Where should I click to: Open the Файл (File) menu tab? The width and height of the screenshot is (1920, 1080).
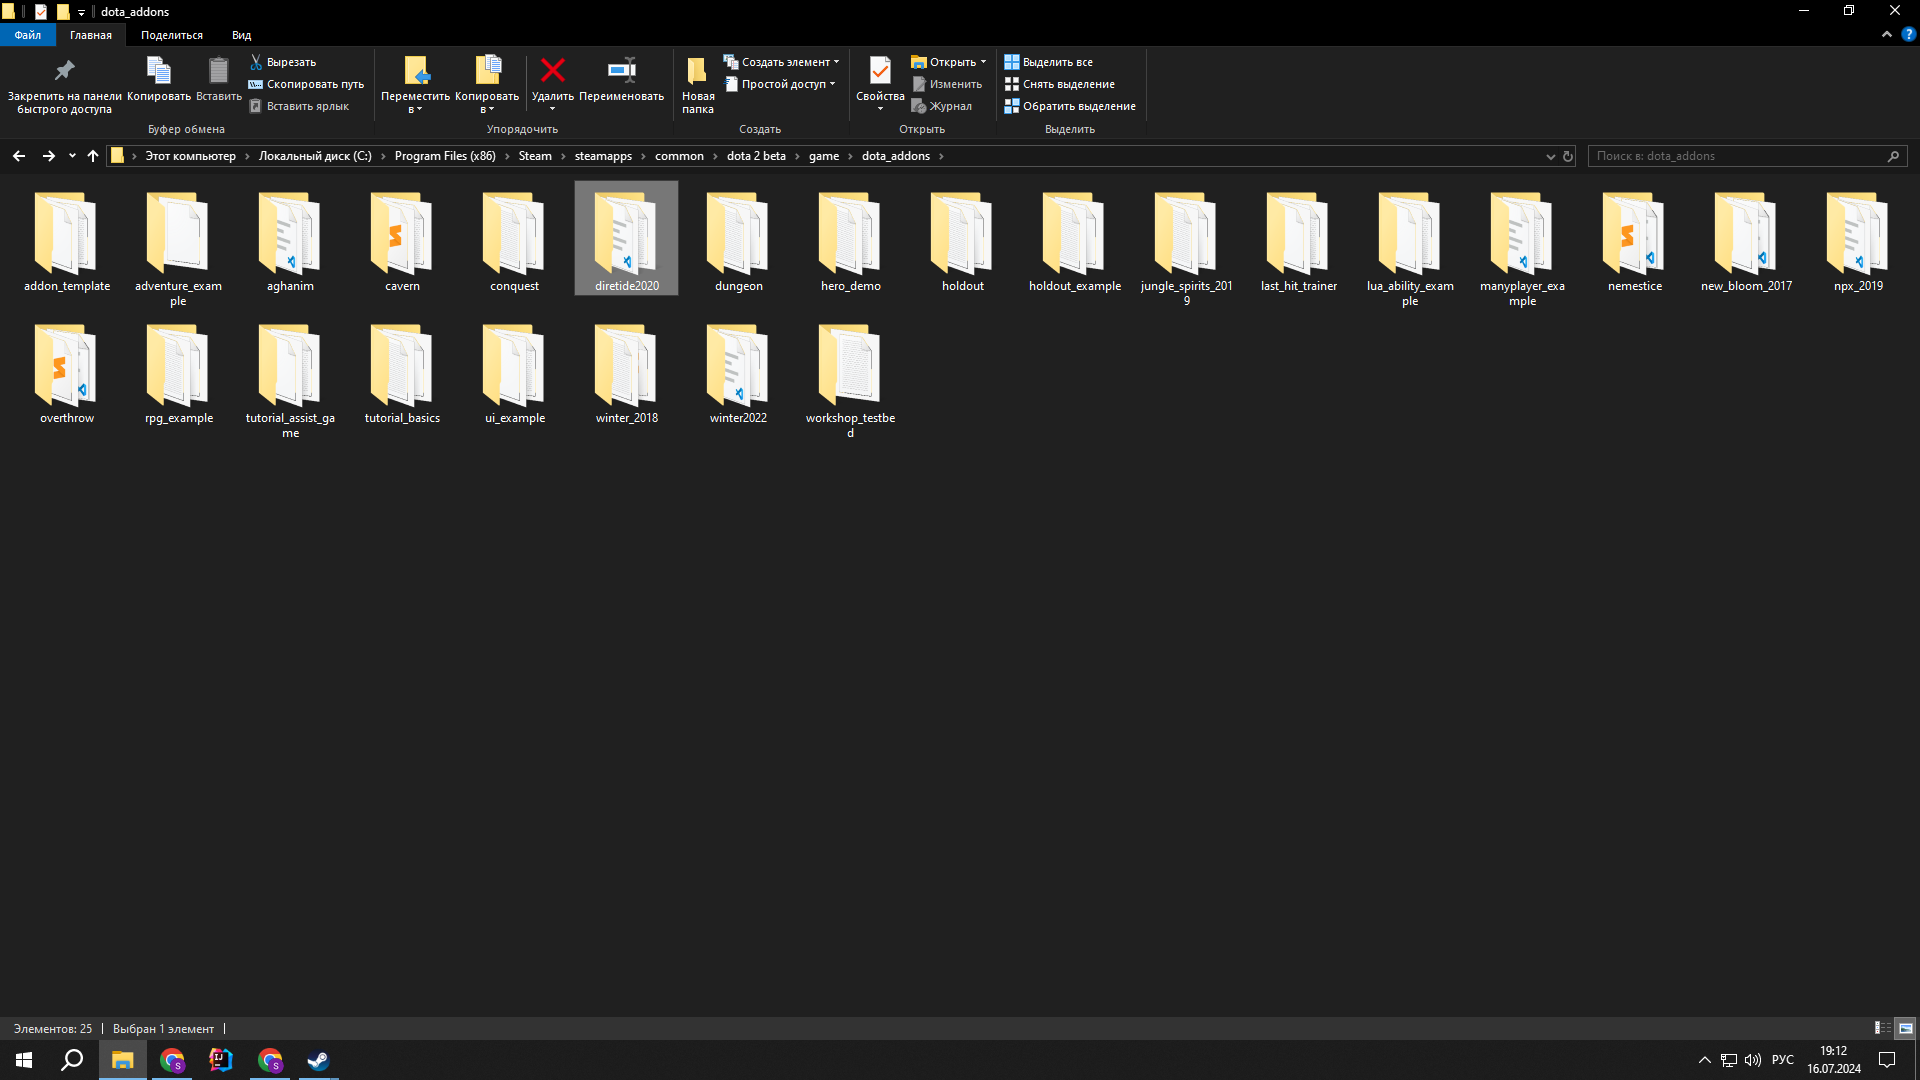pos(27,35)
